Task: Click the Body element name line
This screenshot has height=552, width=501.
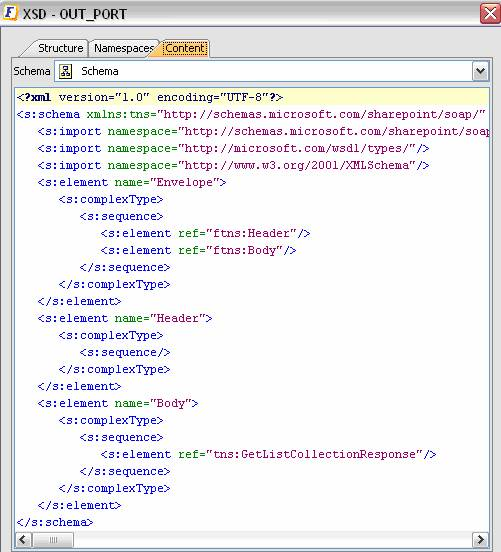Action: click(x=118, y=403)
